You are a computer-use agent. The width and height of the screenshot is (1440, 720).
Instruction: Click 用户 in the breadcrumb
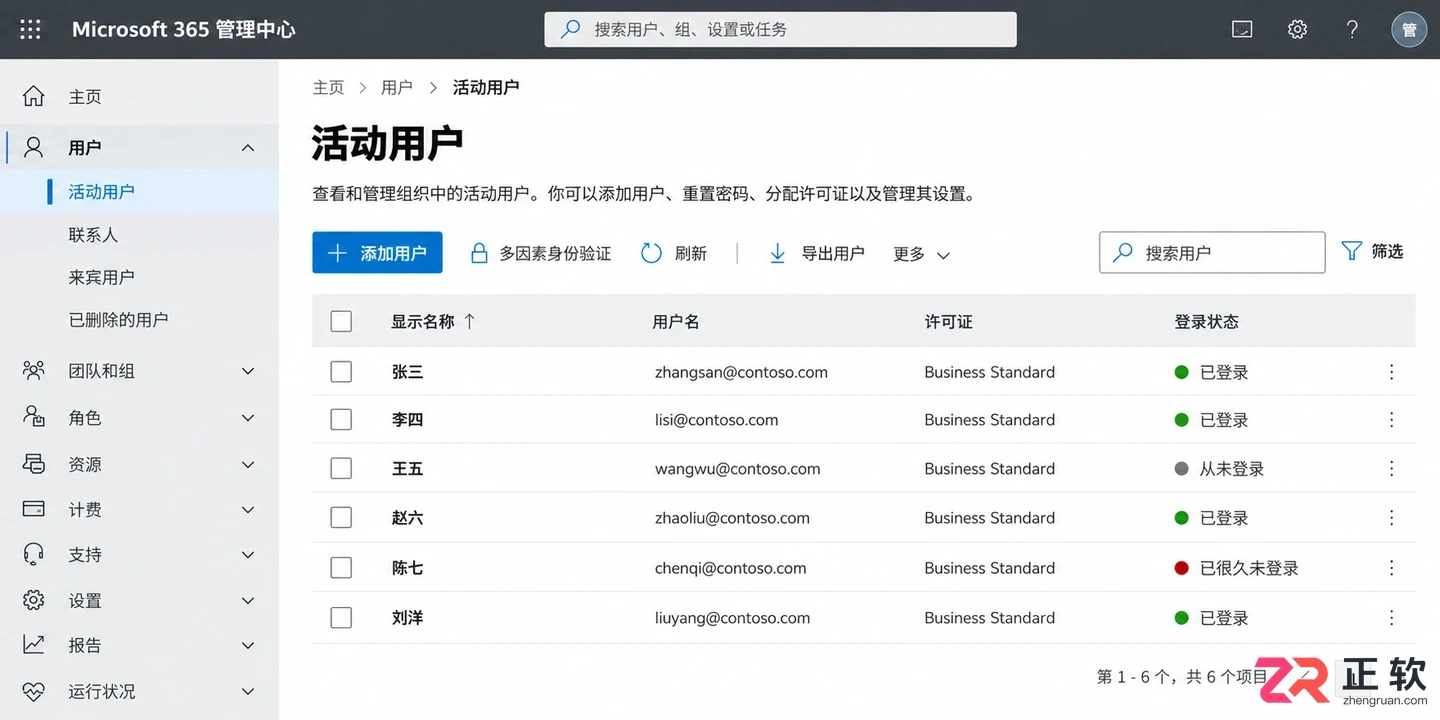397,87
